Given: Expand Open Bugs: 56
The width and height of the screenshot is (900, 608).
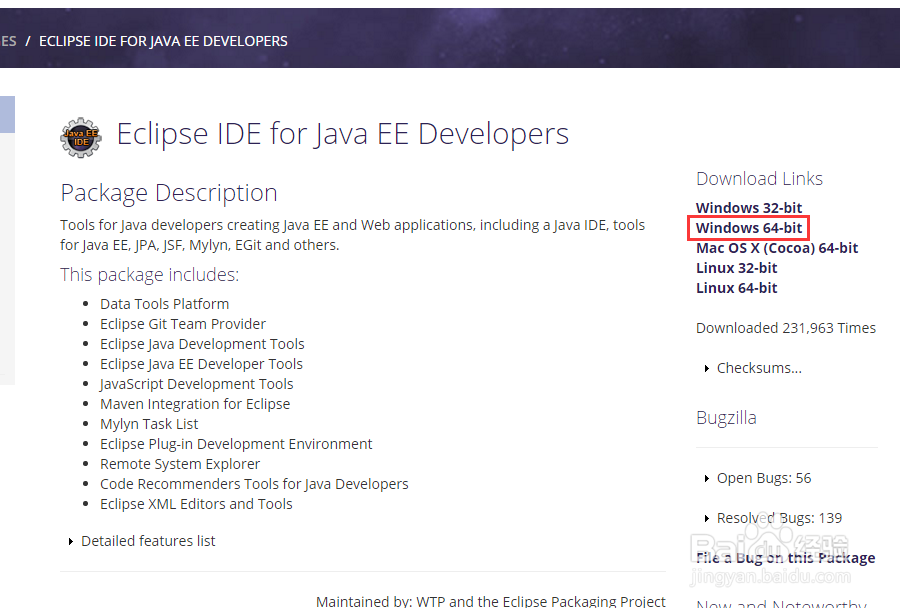Looking at the screenshot, I should point(758,478).
